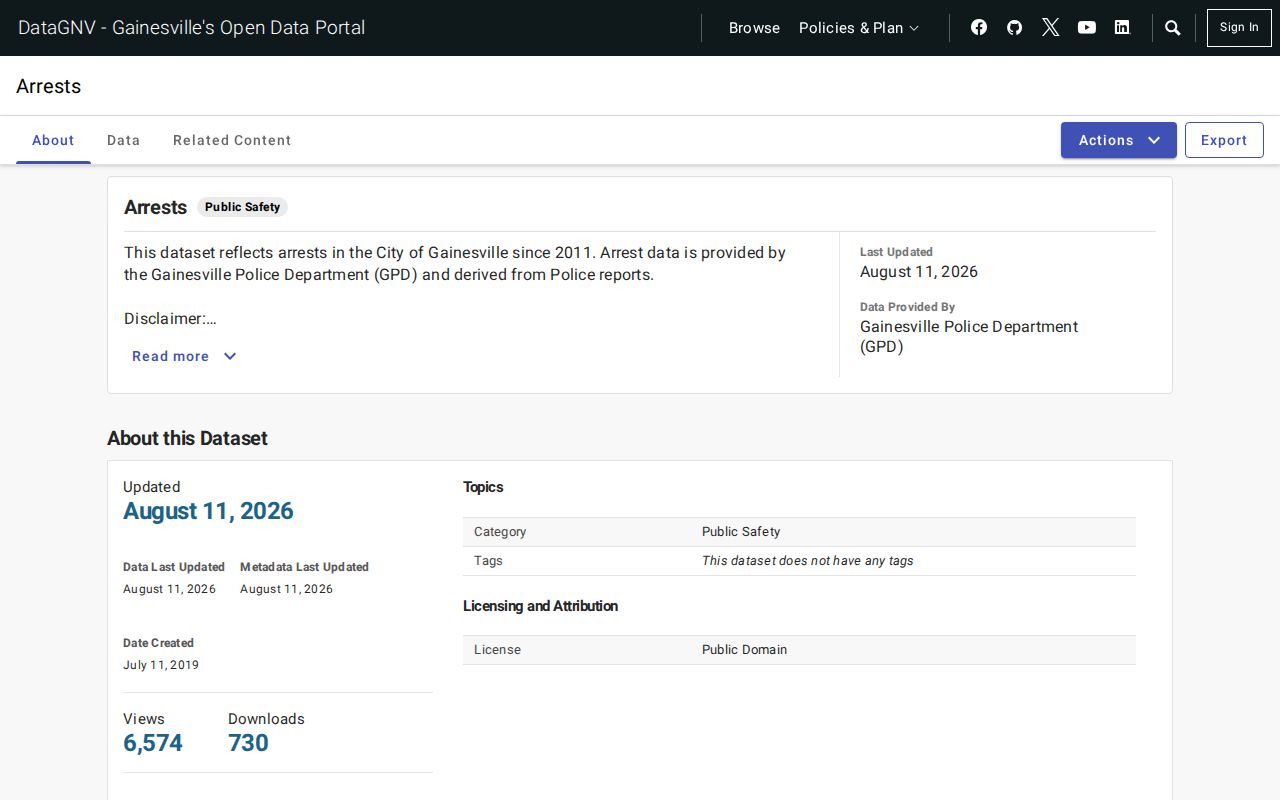This screenshot has height=800, width=1280.
Task: Click the Export button
Action: click(x=1224, y=140)
